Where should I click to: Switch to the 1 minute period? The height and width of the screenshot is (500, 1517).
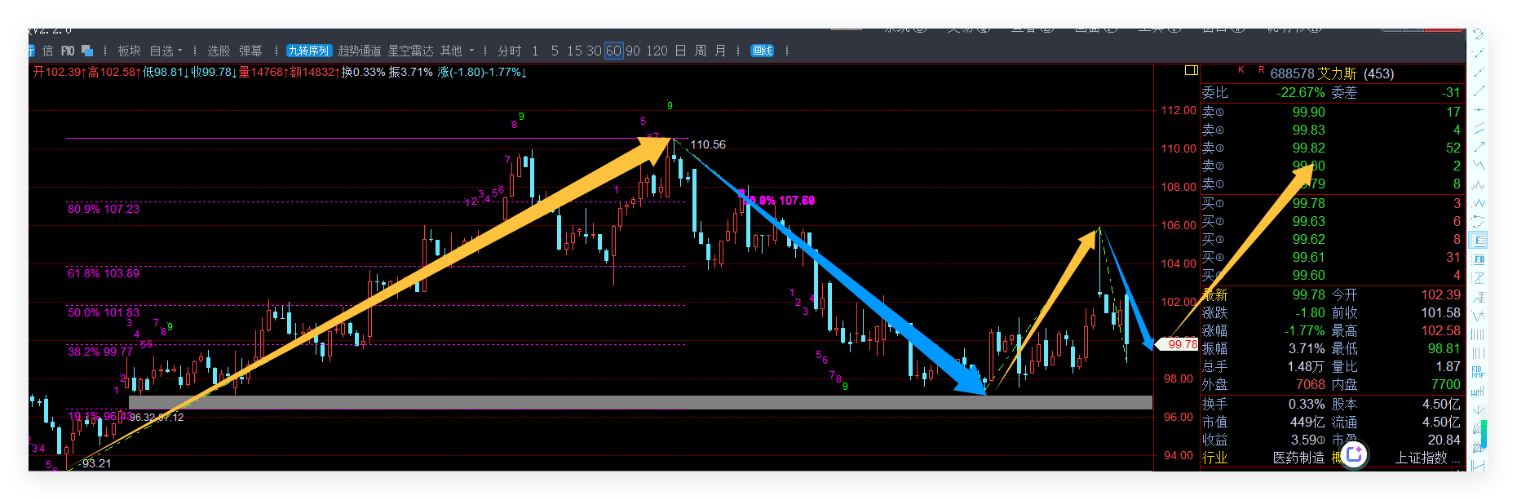point(535,51)
